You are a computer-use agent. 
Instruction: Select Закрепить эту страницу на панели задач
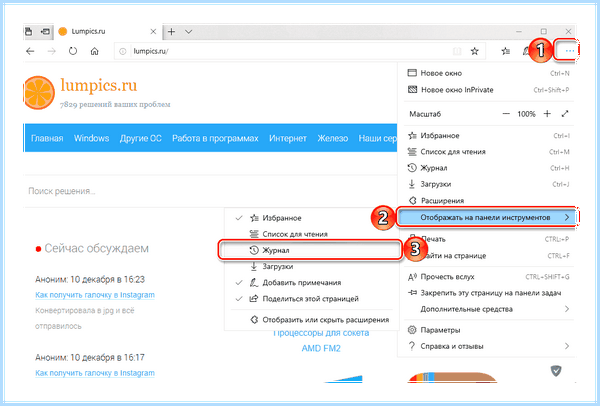(489, 293)
